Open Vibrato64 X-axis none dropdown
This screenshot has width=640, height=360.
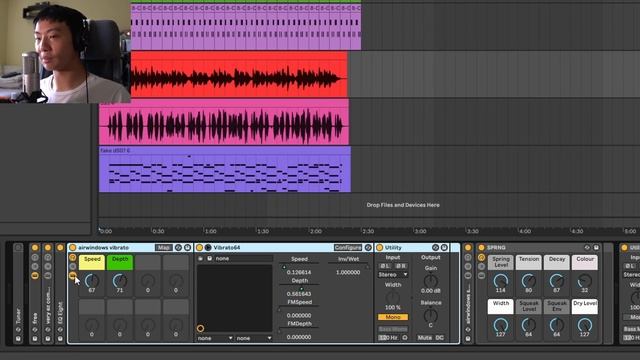(215, 338)
